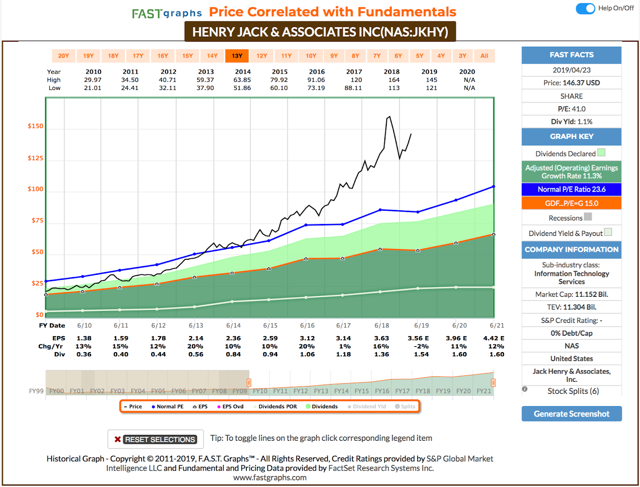Image resolution: width=640 pixels, height=487 pixels.
Task: Toggle the Help On/Off switch
Action: click(x=585, y=9)
